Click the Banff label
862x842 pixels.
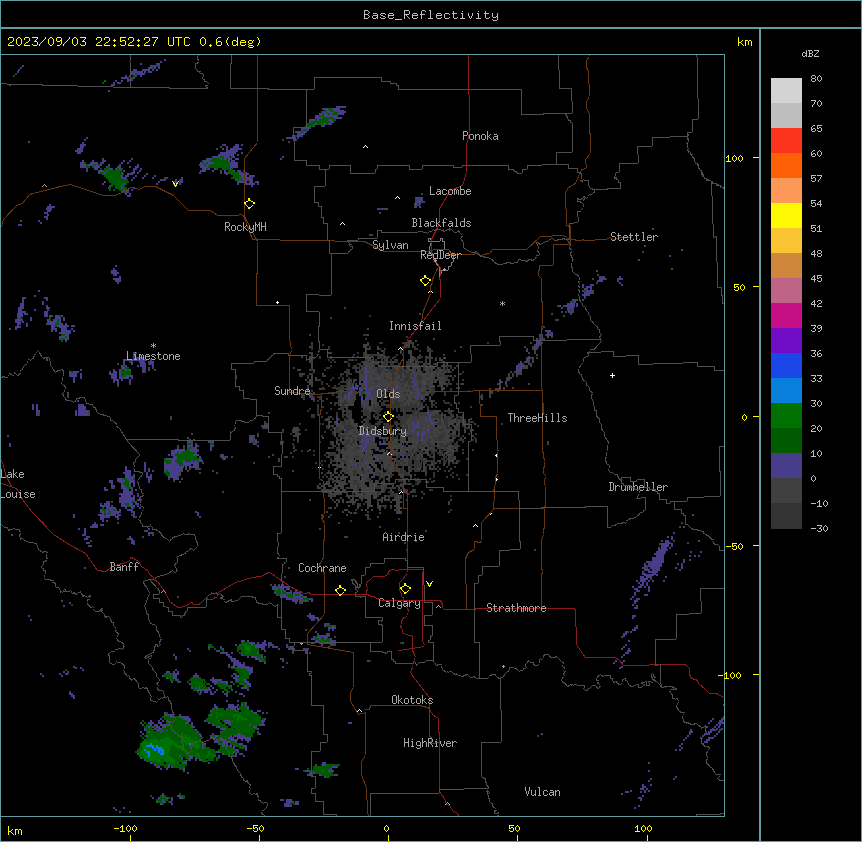[124, 567]
